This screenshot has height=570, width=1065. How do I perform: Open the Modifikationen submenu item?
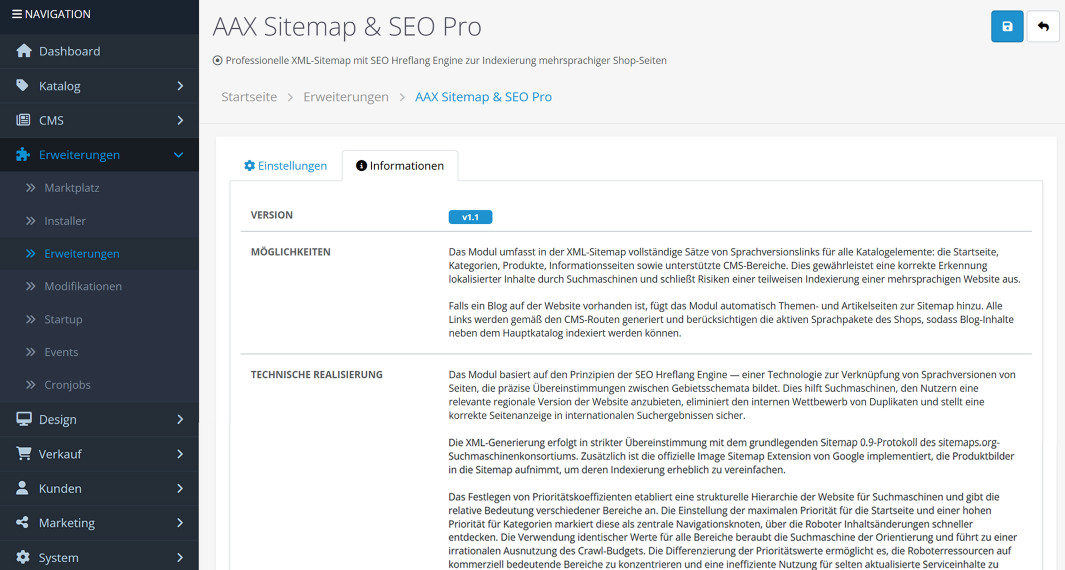tap(83, 286)
